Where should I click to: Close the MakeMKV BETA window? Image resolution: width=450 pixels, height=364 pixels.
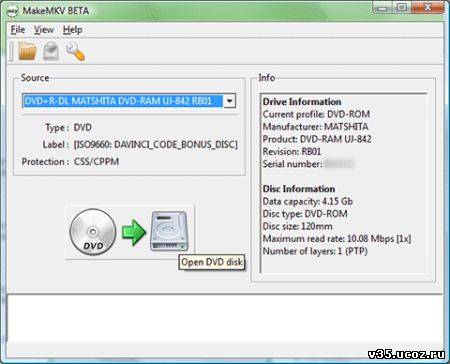tap(428, 7)
